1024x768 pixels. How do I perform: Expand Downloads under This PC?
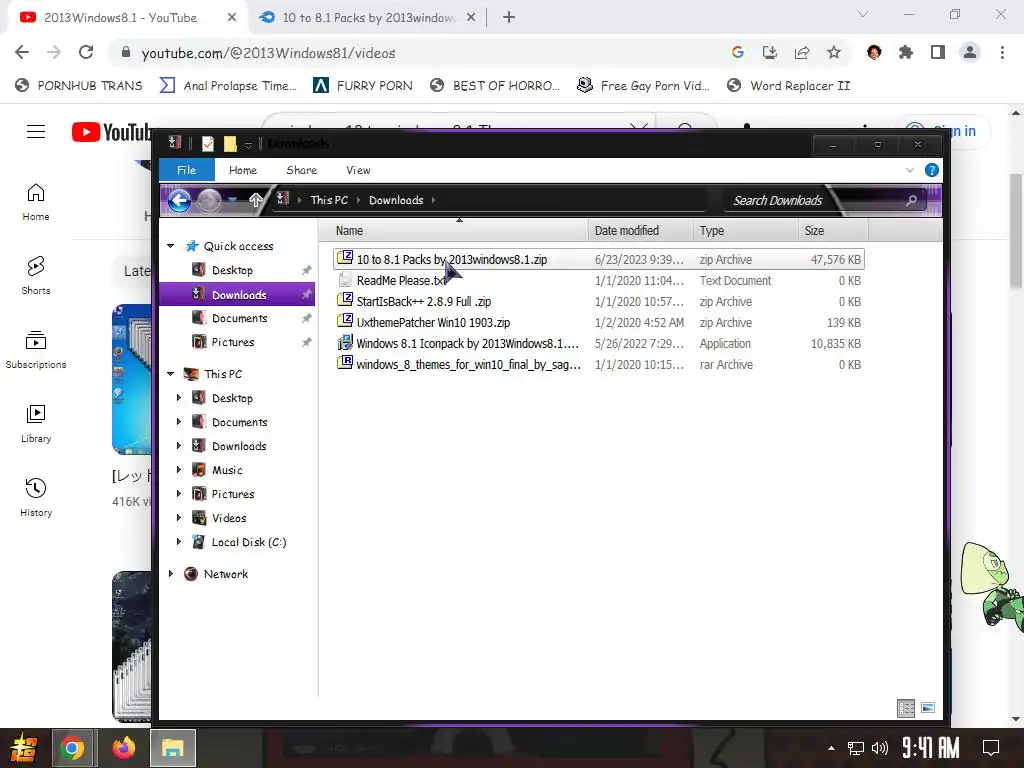point(179,445)
